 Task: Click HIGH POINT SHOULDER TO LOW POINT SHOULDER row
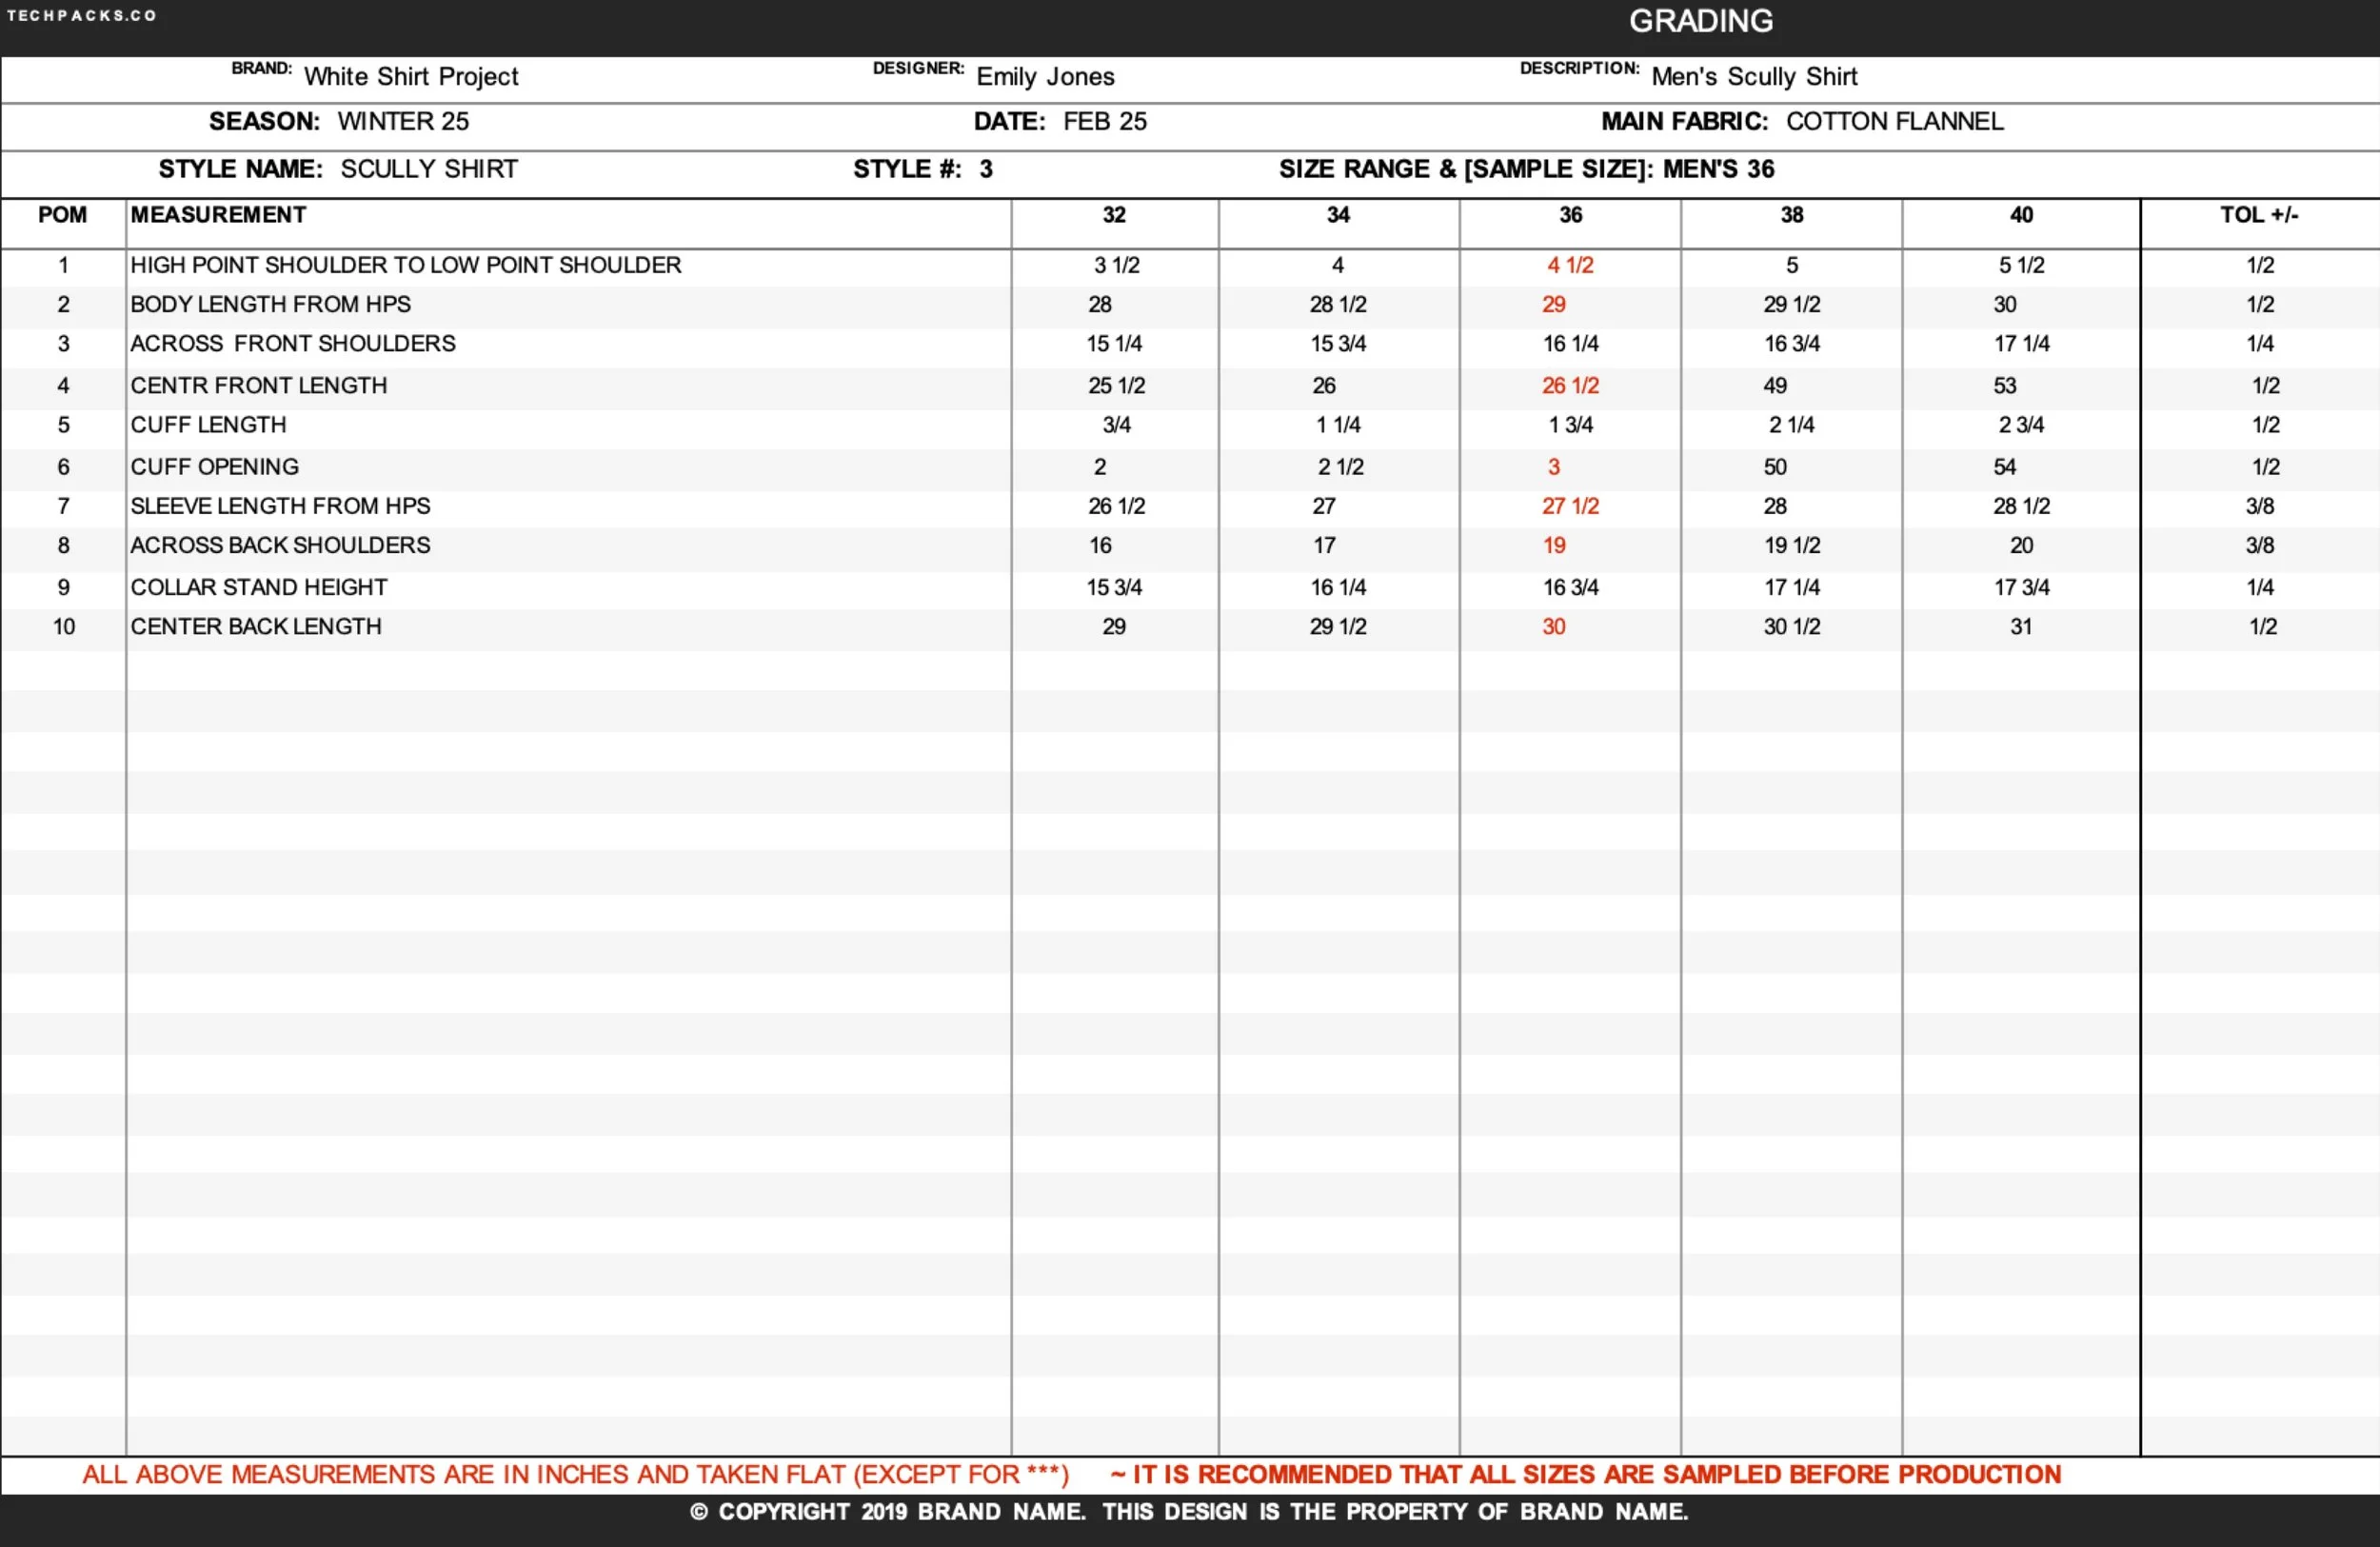click(406, 265)
